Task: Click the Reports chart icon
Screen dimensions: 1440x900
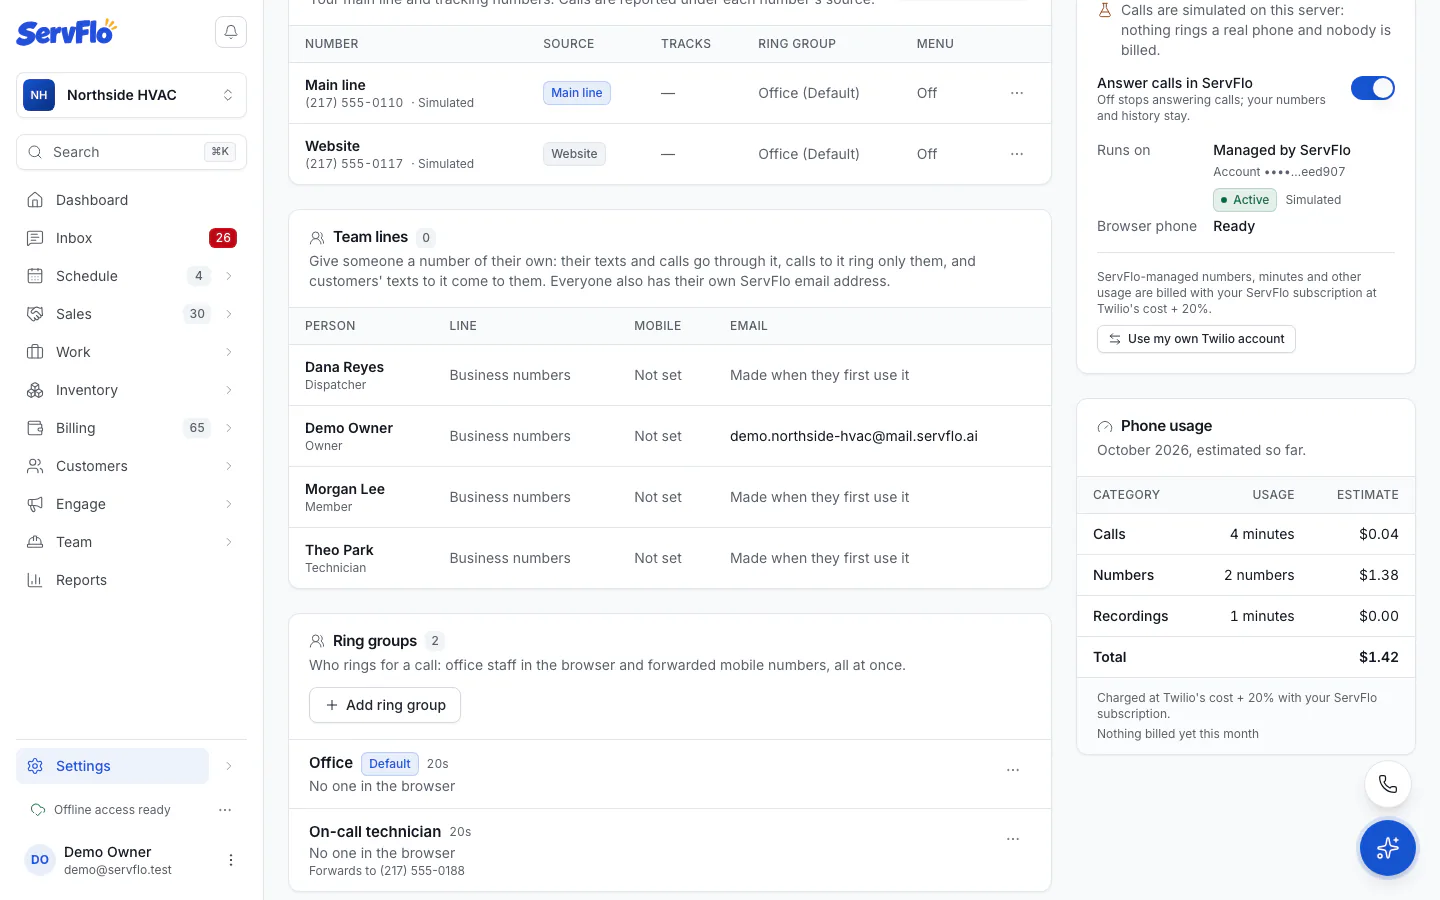Action: click(x=35, y=580)
